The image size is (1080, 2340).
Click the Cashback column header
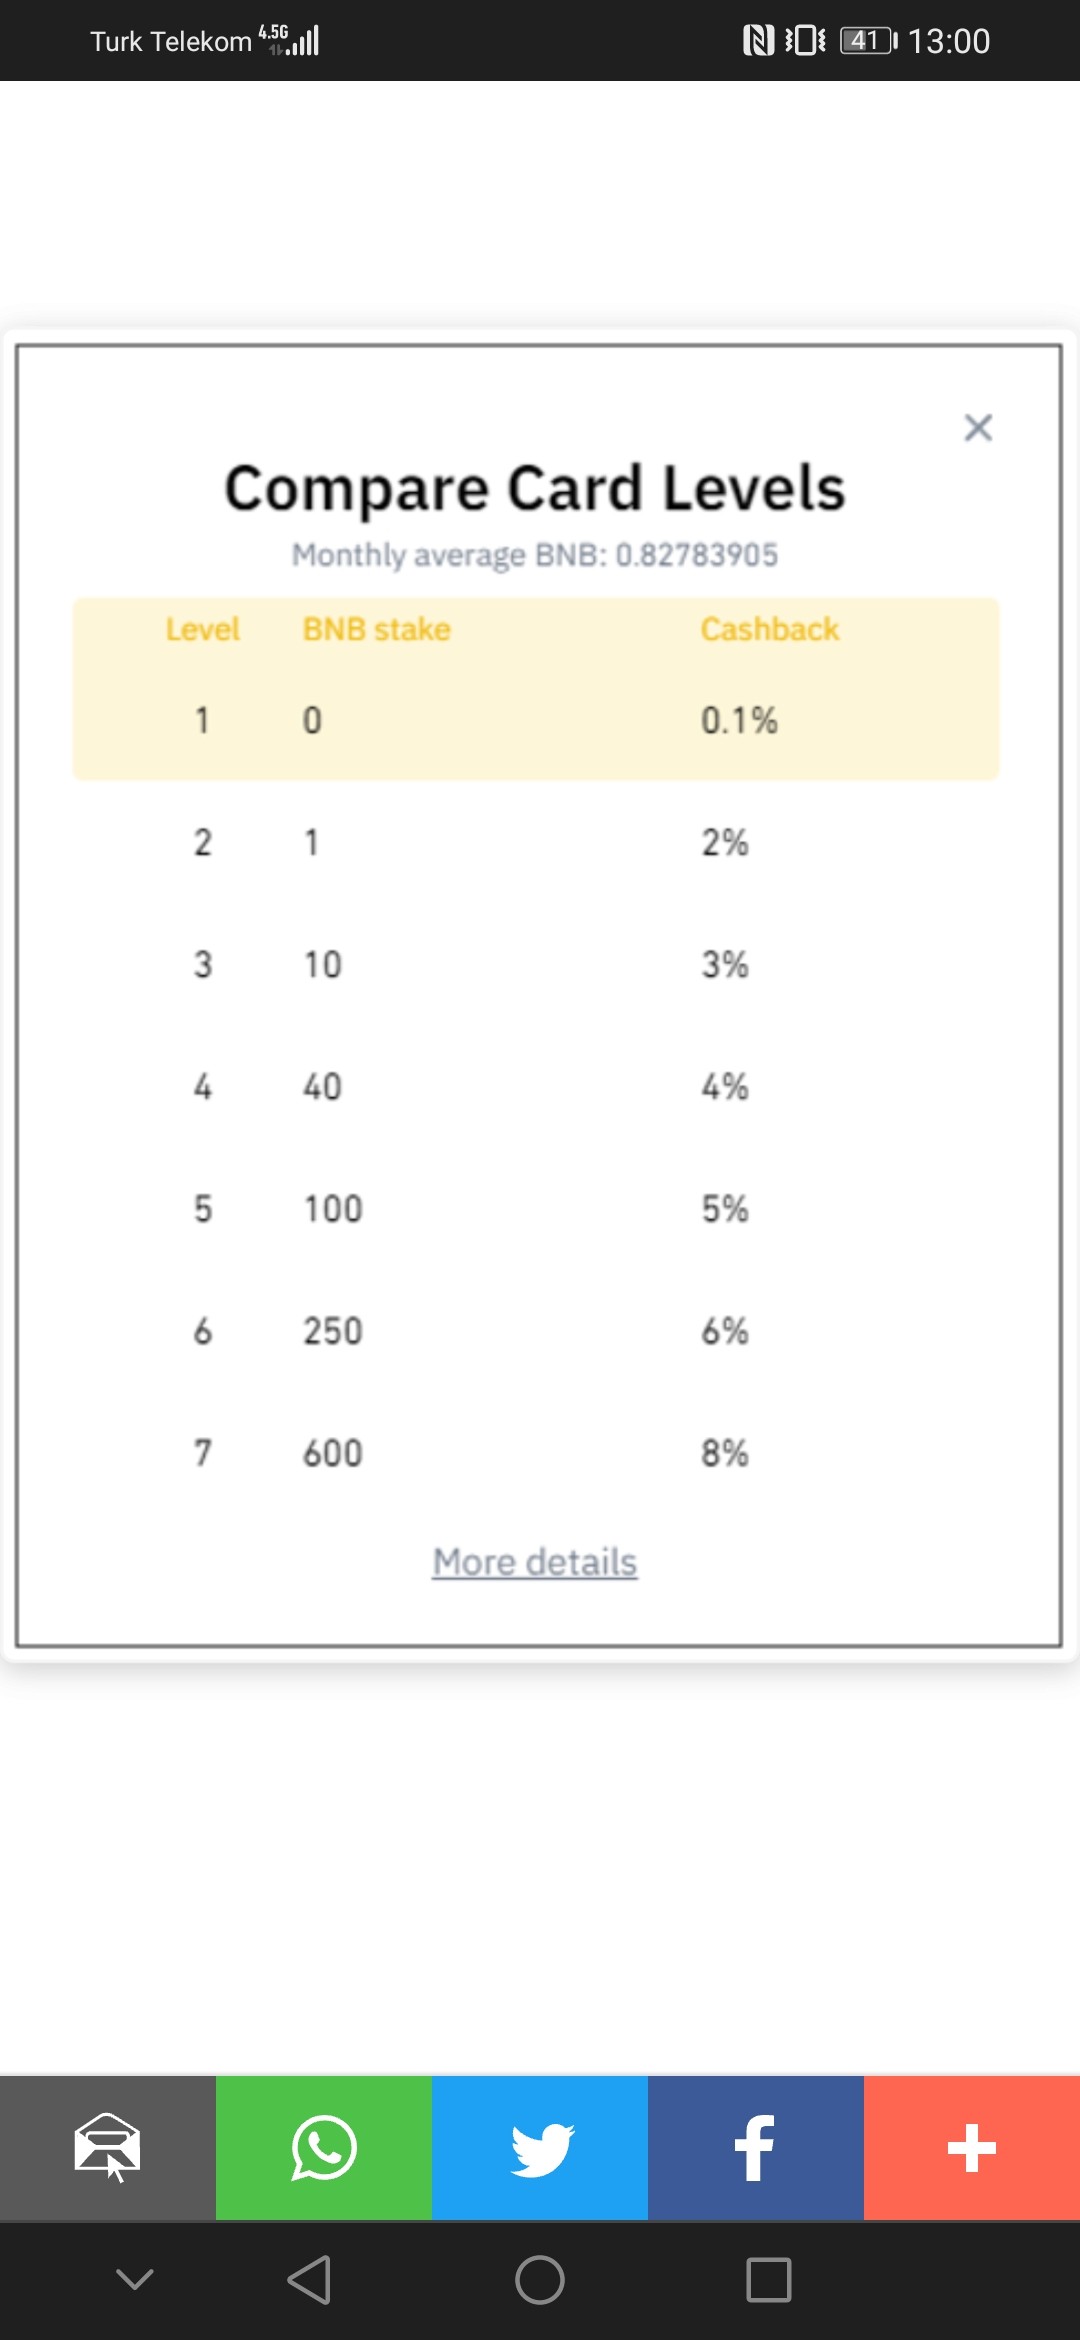pos(770,629)
